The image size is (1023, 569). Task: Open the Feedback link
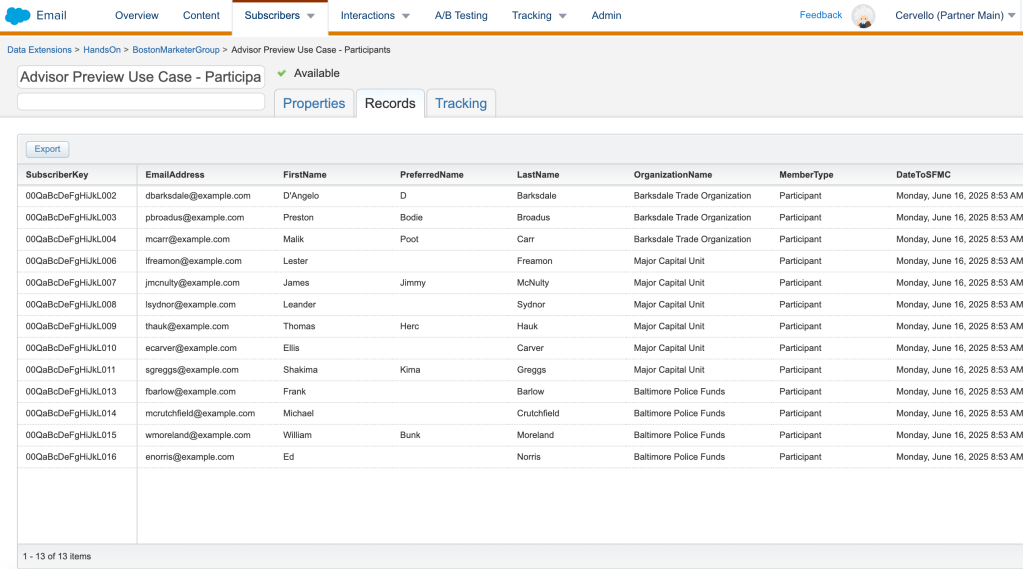click(x=820, y=15)
